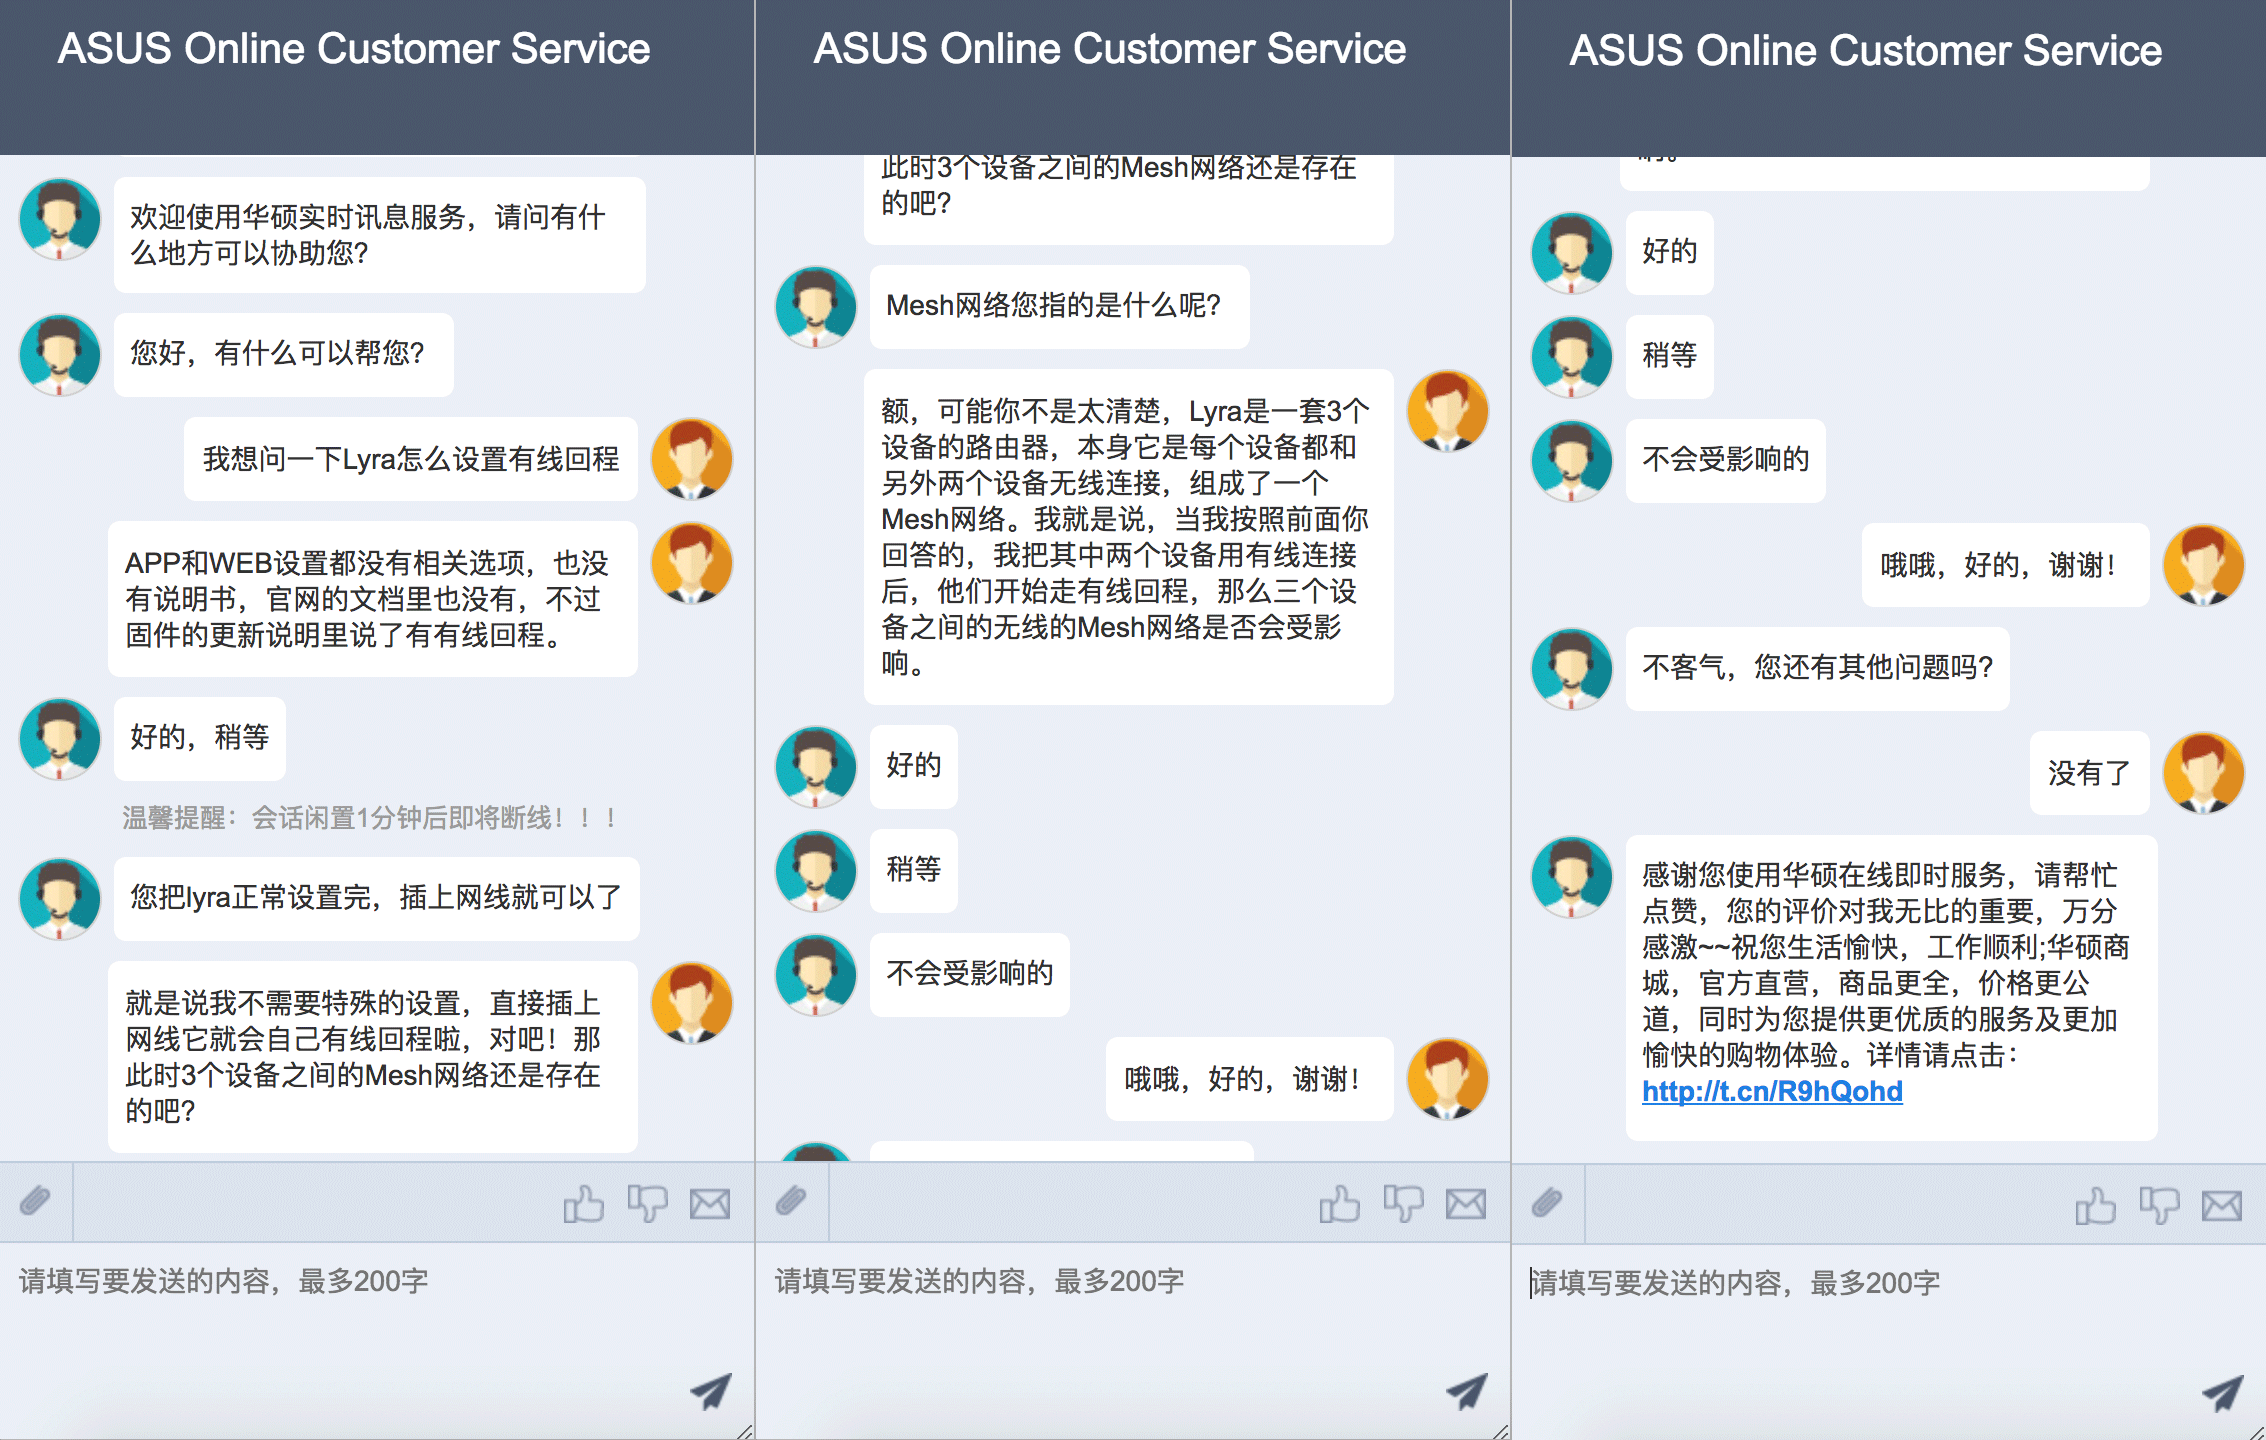The image size is (2266, 1440).
Task: Click the attachment paperclip in the middle chat
Action: (791, 1200)
